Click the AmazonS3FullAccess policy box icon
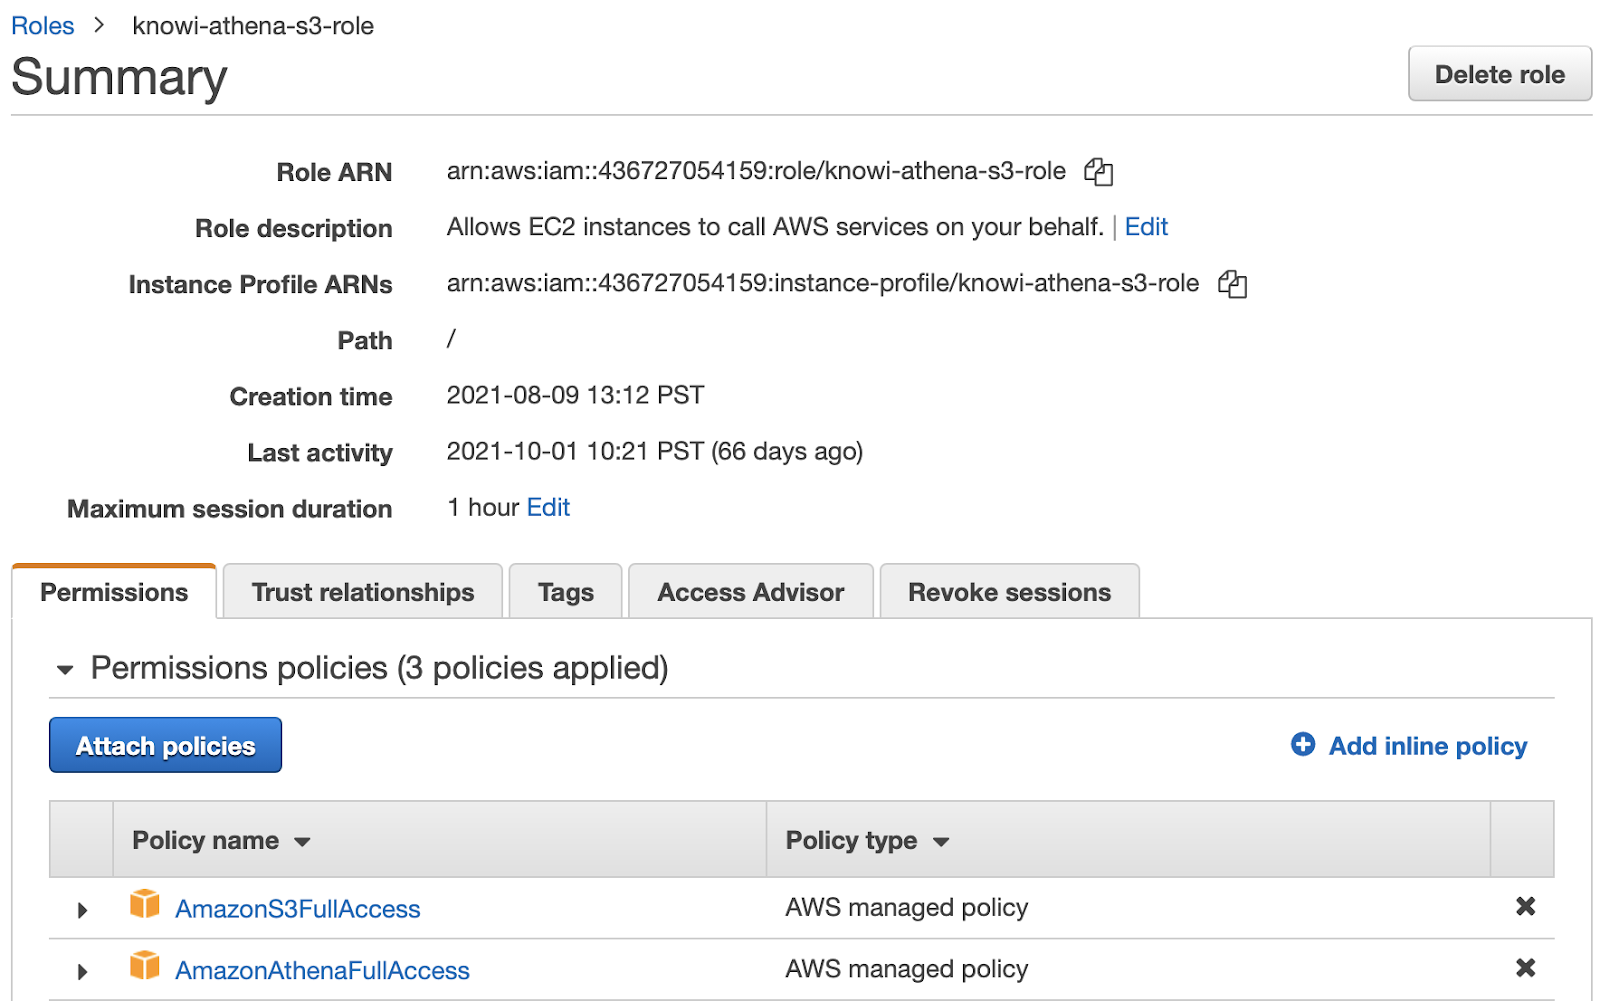This screenshot has width=1600, height=1001. pos(145,905)
